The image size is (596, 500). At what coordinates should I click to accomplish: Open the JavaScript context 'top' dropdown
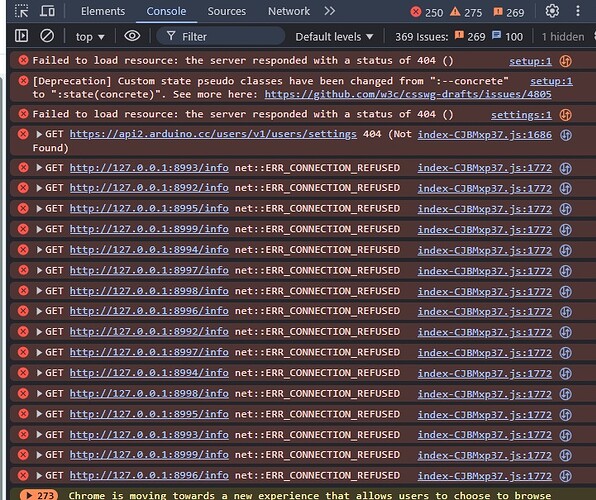coord(90,37)
